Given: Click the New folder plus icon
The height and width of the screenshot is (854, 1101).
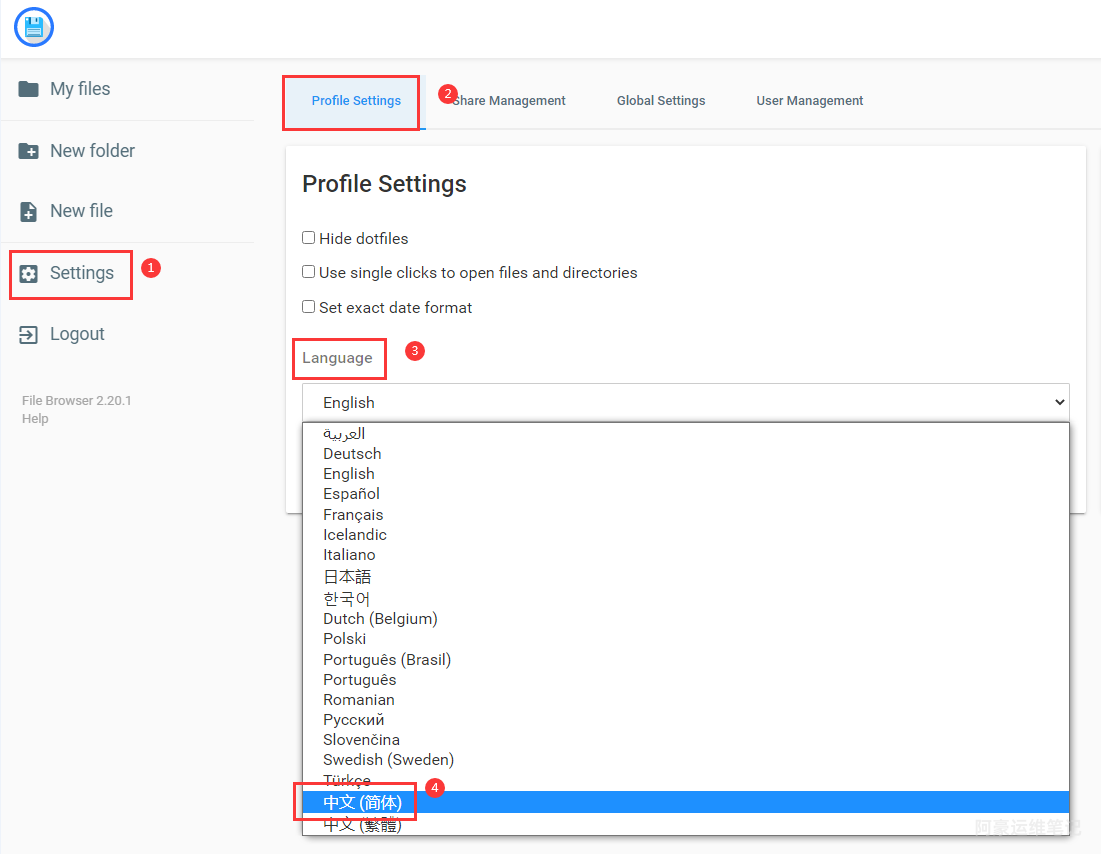Looking at the screenshot, I should click(29, 151).
